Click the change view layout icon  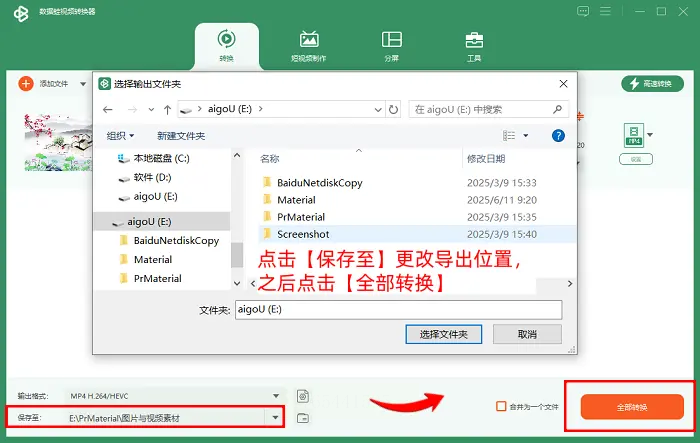point(509,135)
